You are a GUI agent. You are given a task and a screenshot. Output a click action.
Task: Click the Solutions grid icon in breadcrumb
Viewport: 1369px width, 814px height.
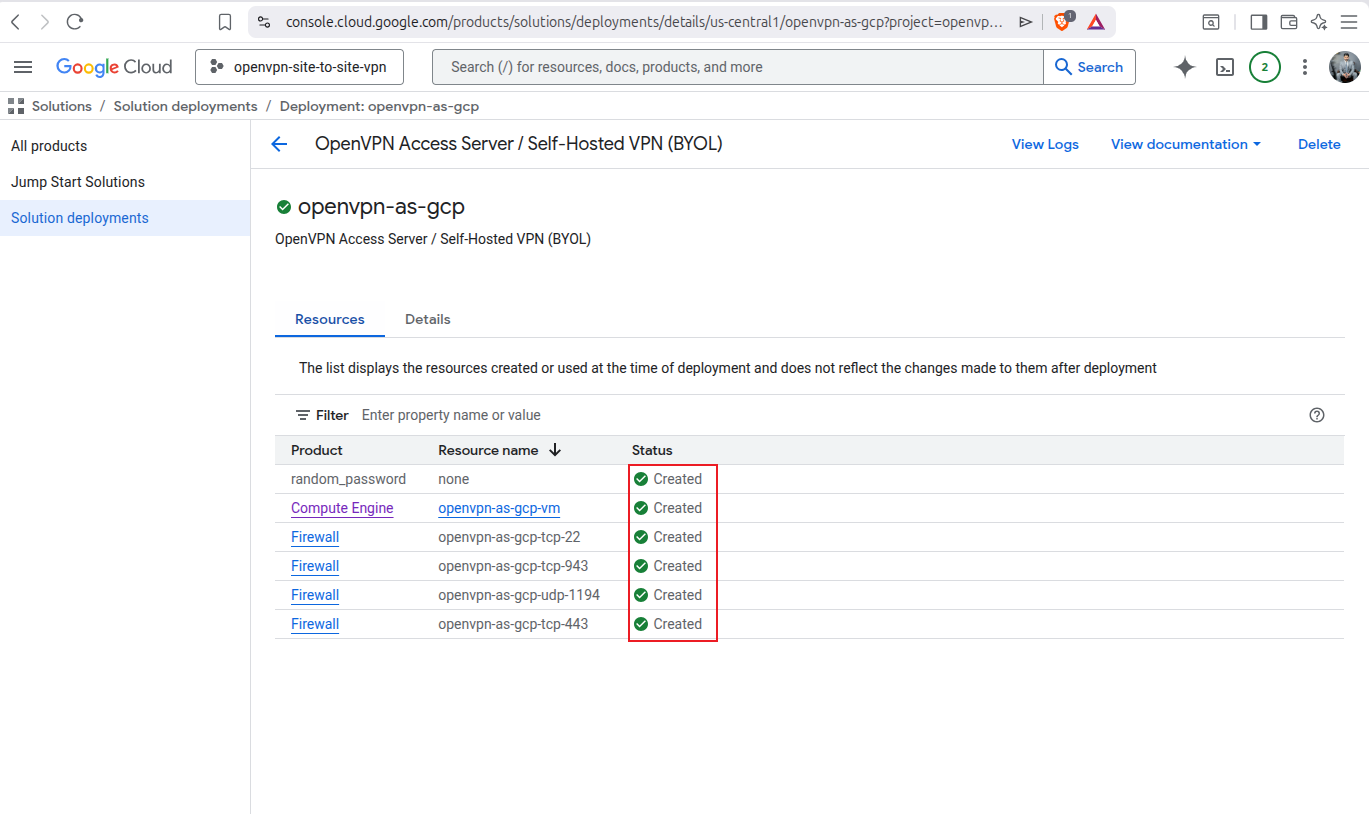tap(16, 106)
